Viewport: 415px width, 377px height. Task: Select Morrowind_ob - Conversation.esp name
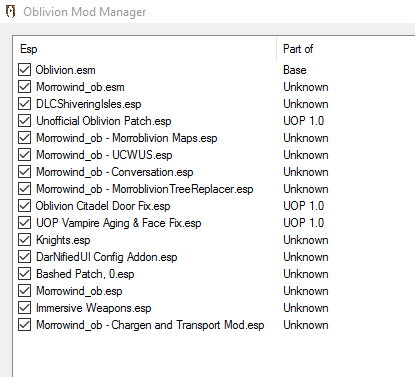[x=115, y=172]
